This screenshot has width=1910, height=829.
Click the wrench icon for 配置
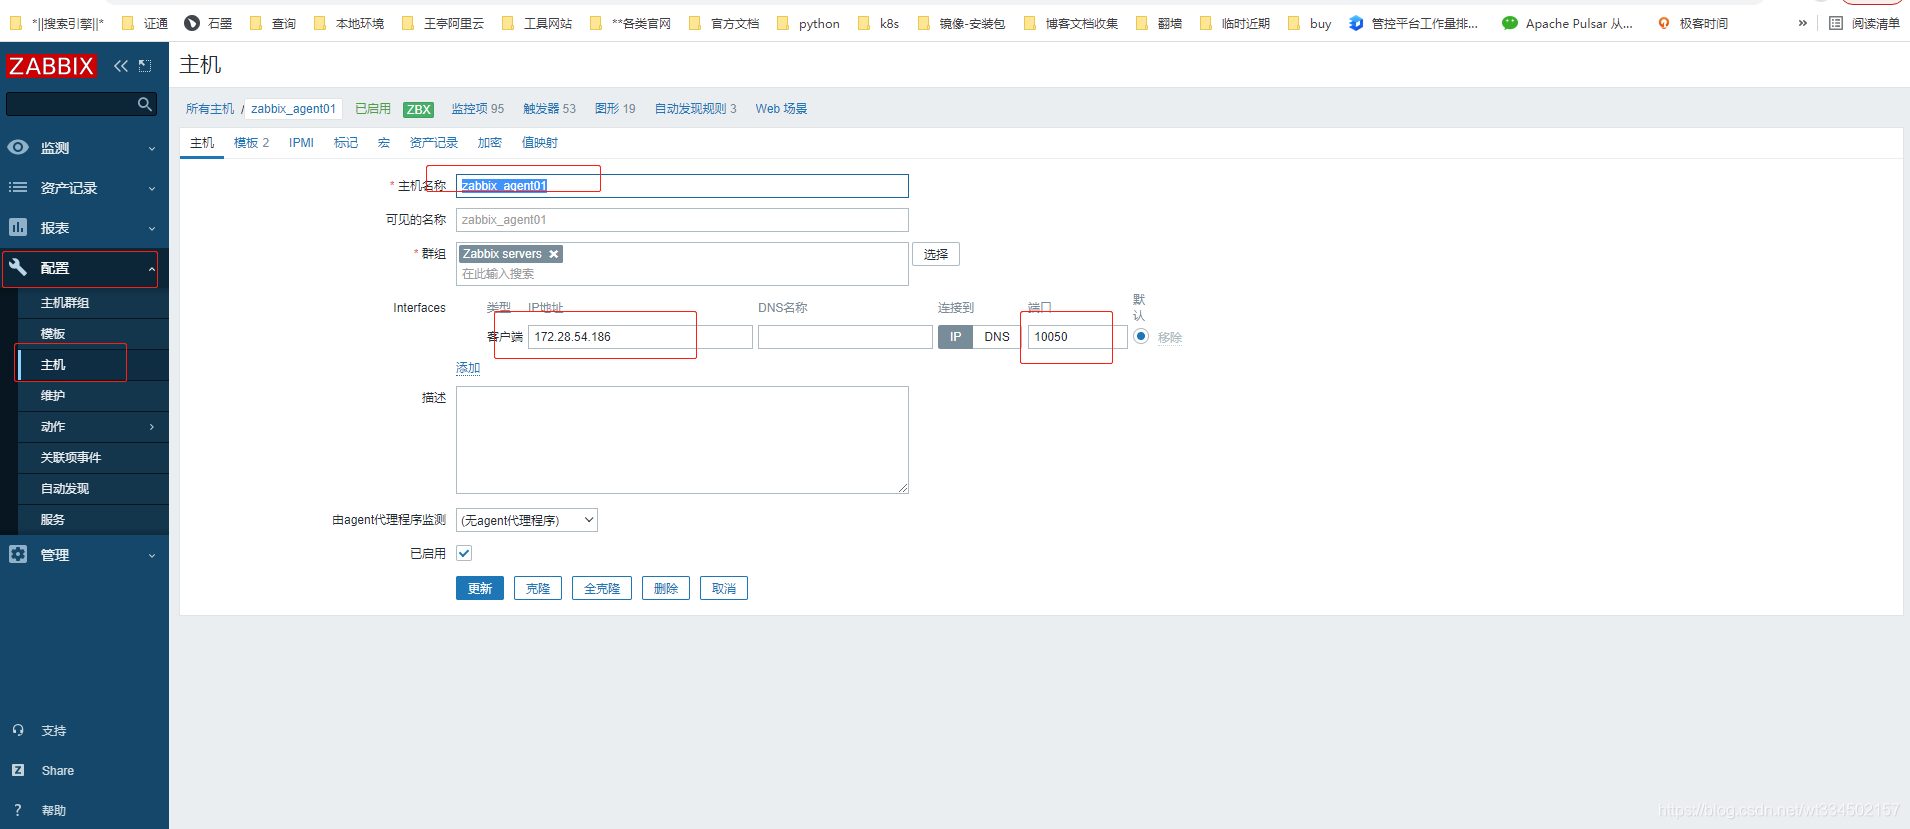(18, 267)
